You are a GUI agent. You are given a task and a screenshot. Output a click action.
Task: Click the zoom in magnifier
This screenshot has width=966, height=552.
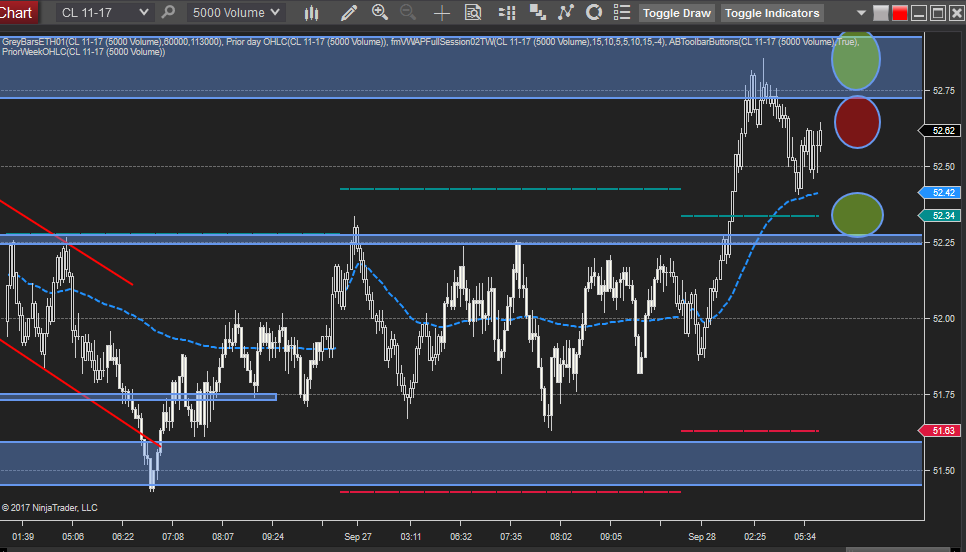pos(380,12)
